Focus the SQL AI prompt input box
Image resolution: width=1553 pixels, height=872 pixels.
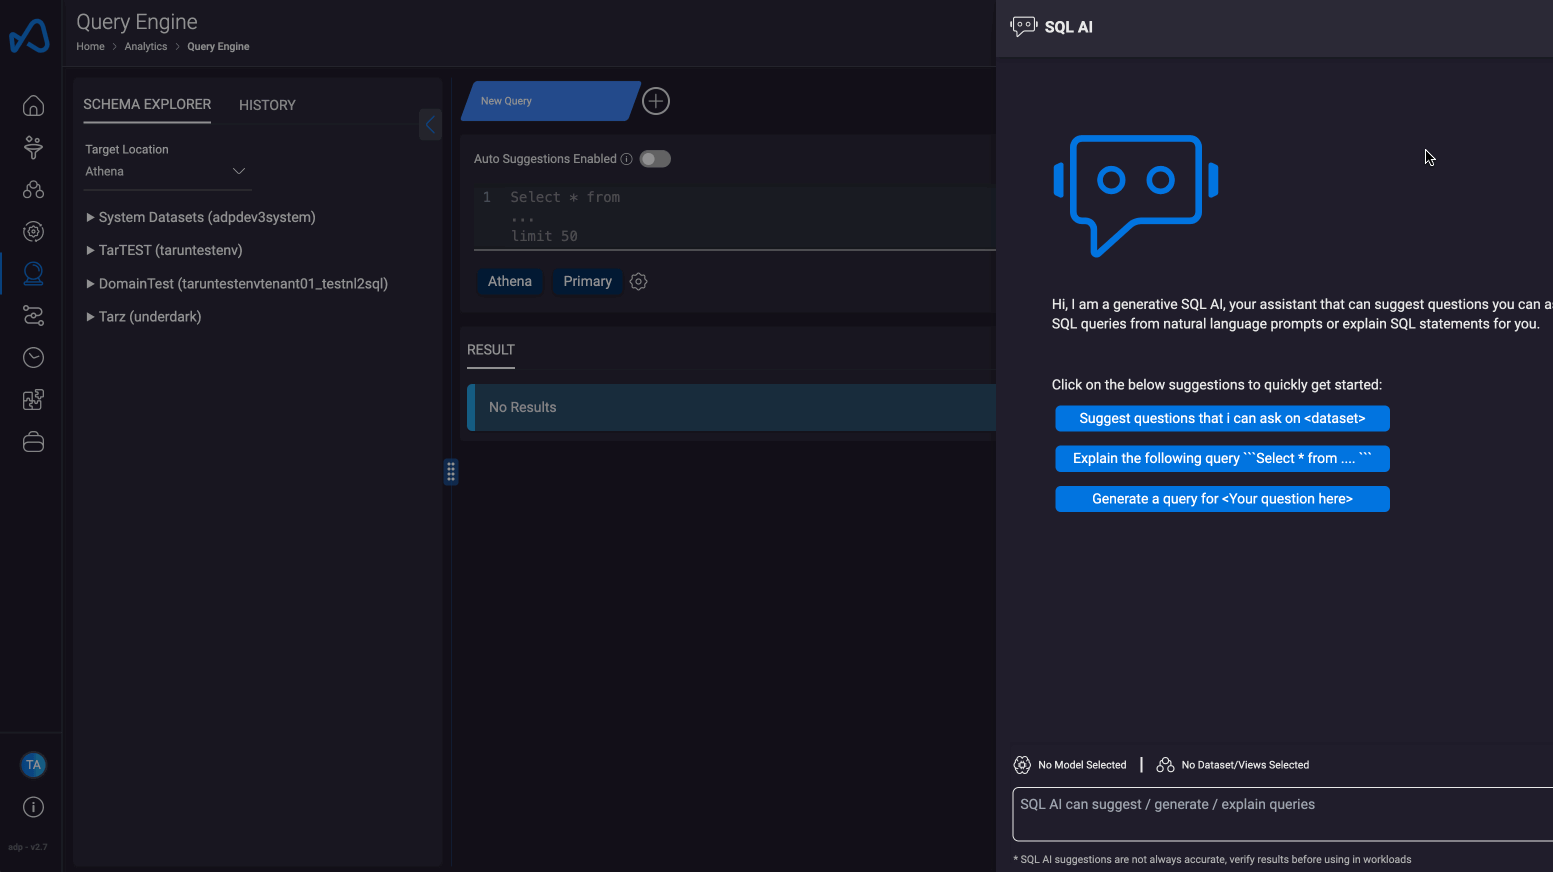tap(1282, 814)
